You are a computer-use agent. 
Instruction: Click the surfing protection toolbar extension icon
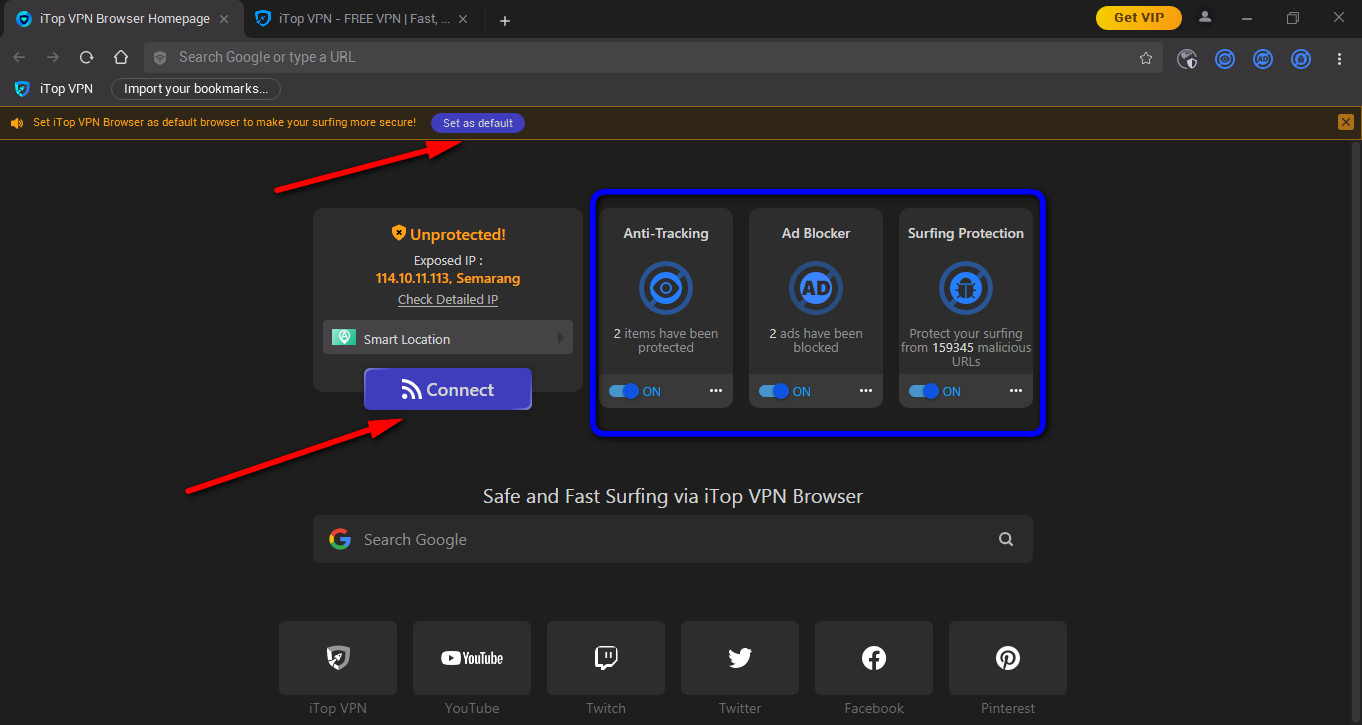tap(1301, 59)
